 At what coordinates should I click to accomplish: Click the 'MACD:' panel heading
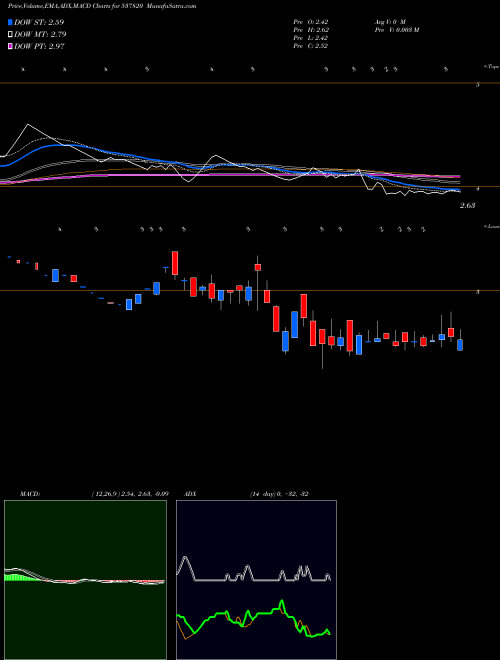point(30,494)
